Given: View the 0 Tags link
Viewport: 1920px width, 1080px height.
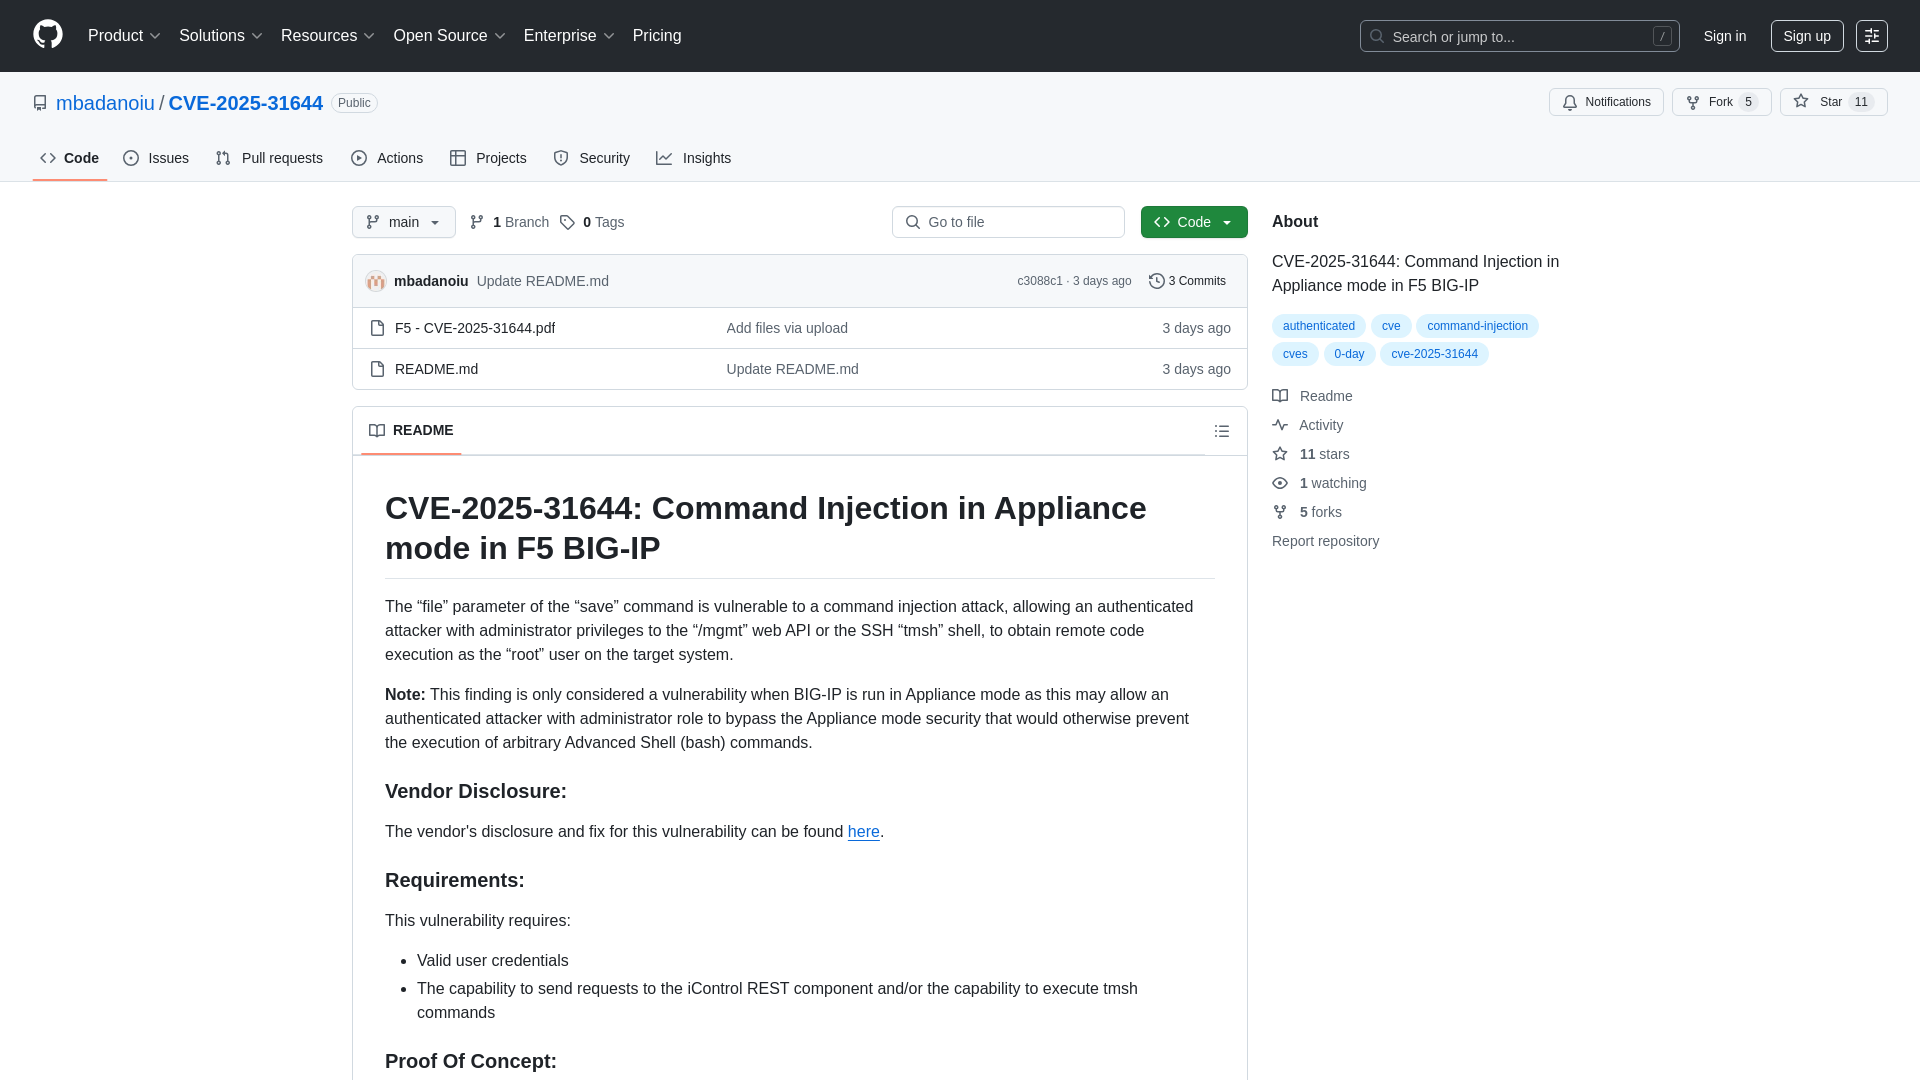Looking at the screenshot, I should coord(592,222).
